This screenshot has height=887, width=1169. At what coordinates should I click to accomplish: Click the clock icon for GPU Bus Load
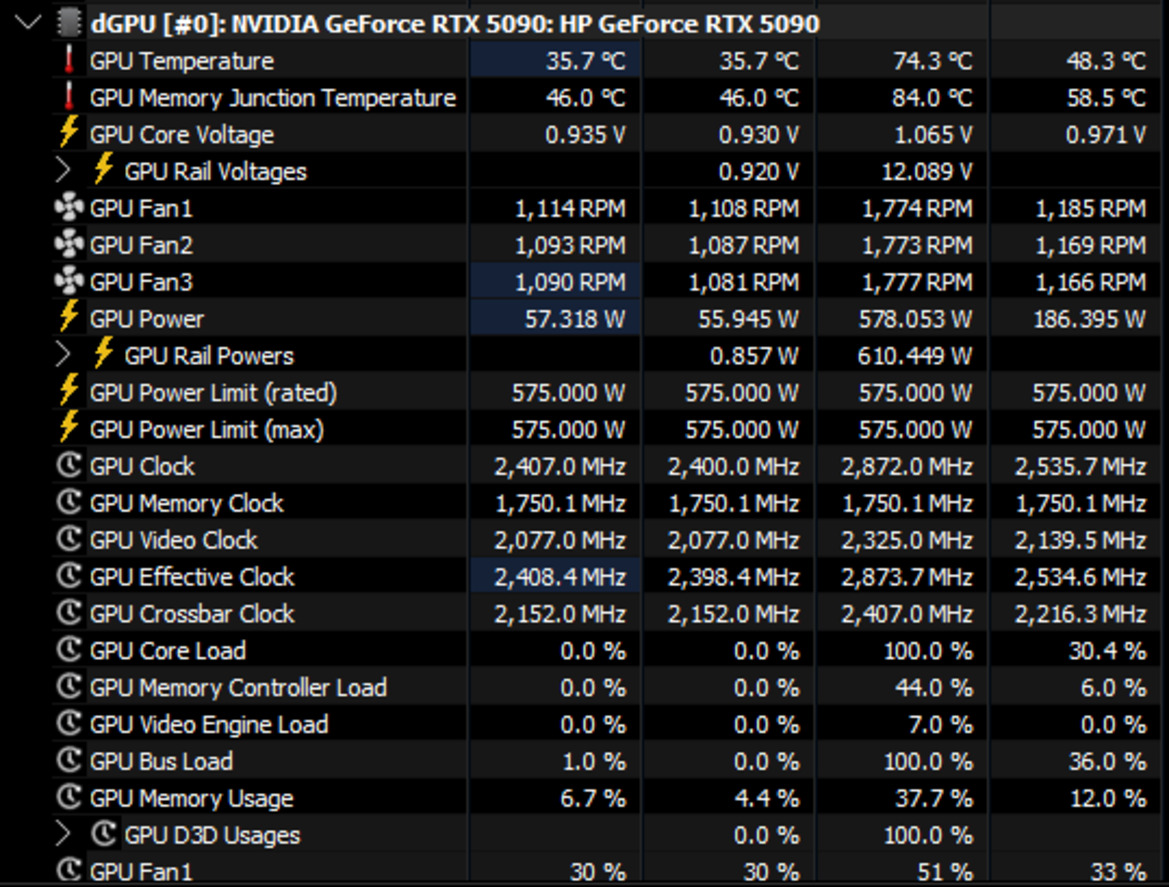click(x=69, y=760)
